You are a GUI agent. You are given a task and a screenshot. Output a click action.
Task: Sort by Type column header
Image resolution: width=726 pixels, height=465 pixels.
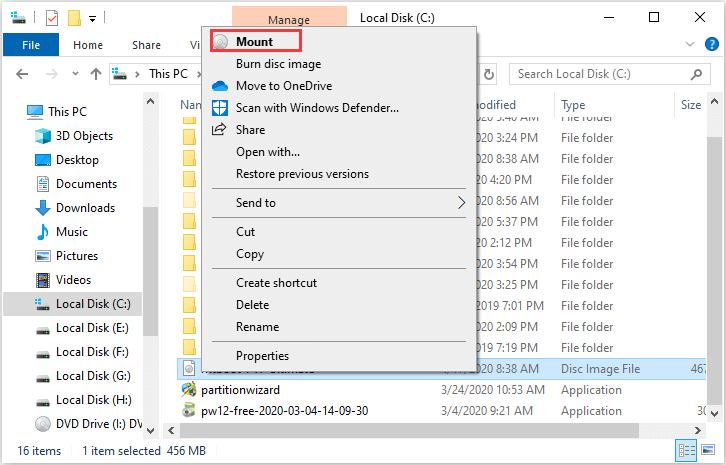(x=573, y=105)
